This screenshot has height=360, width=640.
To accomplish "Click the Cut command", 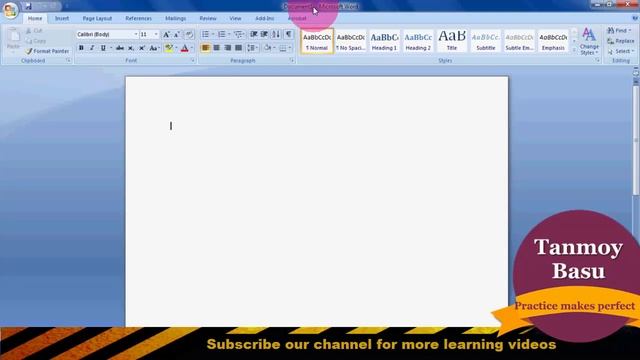I will click(34, 31).
